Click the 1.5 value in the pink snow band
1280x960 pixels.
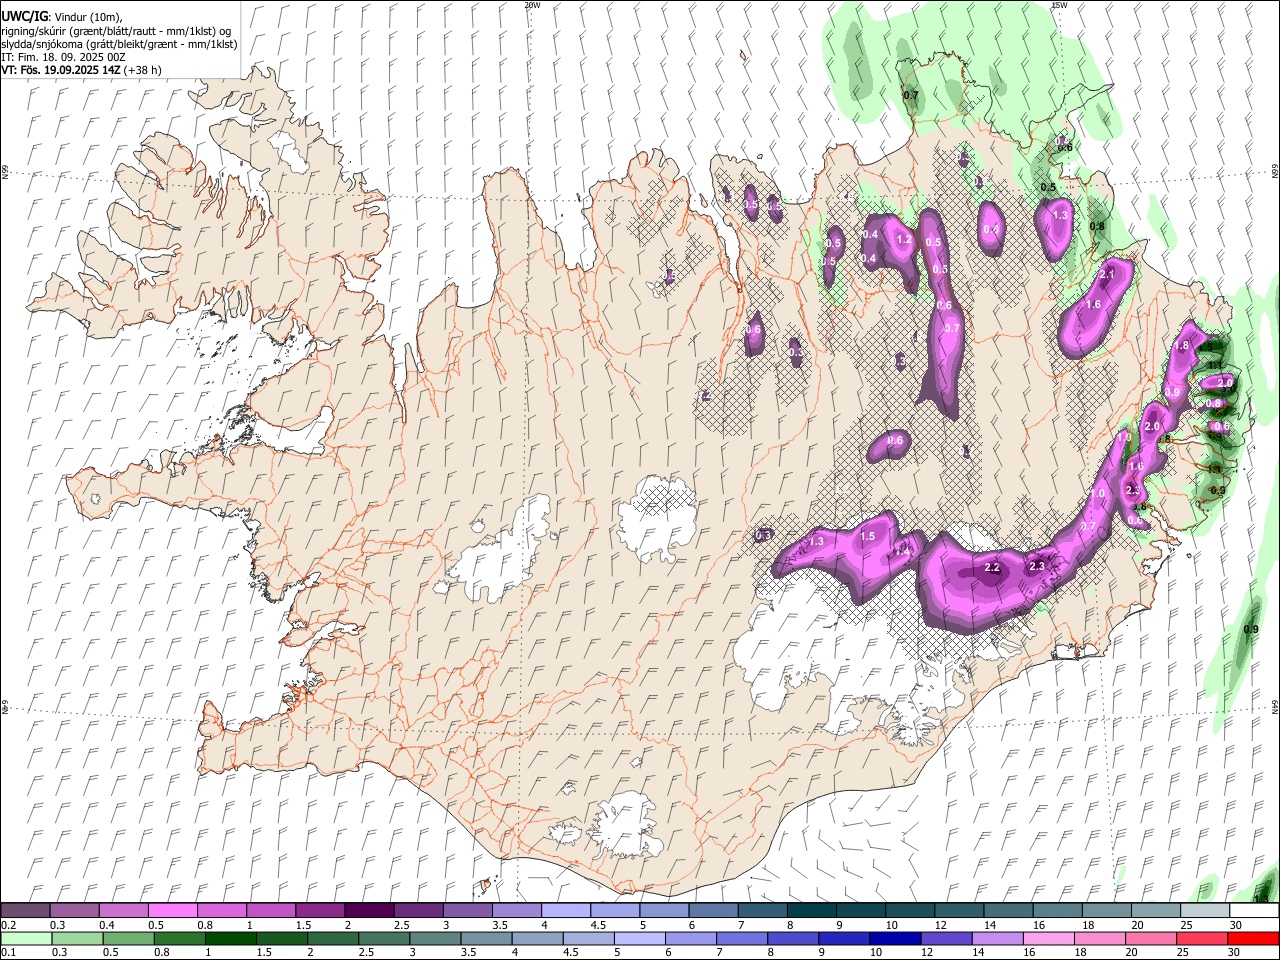868,537
